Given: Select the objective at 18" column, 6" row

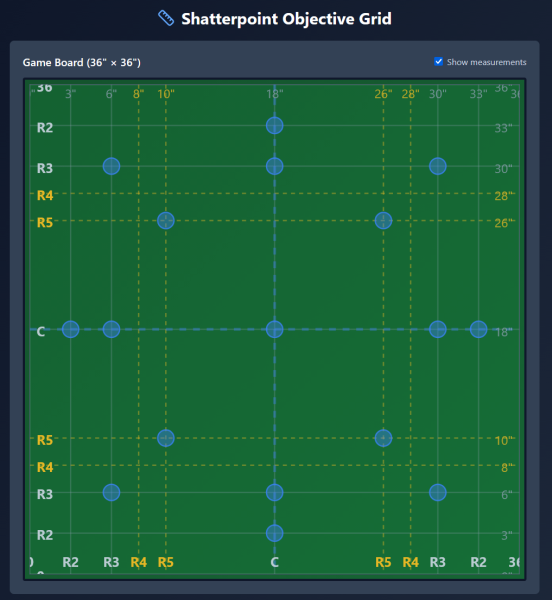Looking at the screenshot, I should pyautogui.click(x=275, y=492).
